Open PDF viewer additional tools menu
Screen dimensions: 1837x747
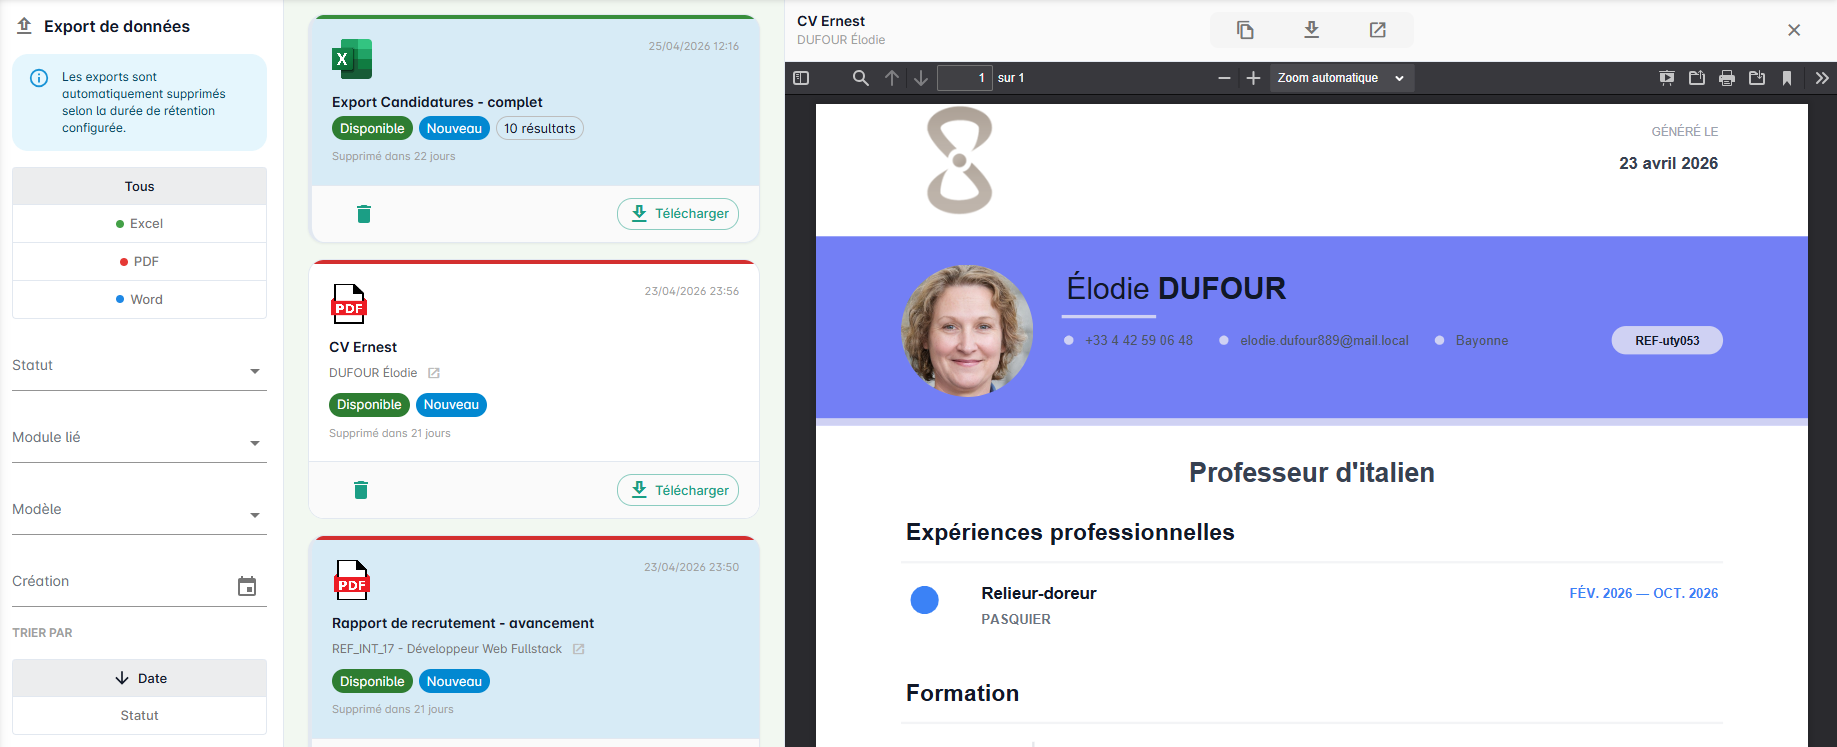click(x=1822, y=78)
